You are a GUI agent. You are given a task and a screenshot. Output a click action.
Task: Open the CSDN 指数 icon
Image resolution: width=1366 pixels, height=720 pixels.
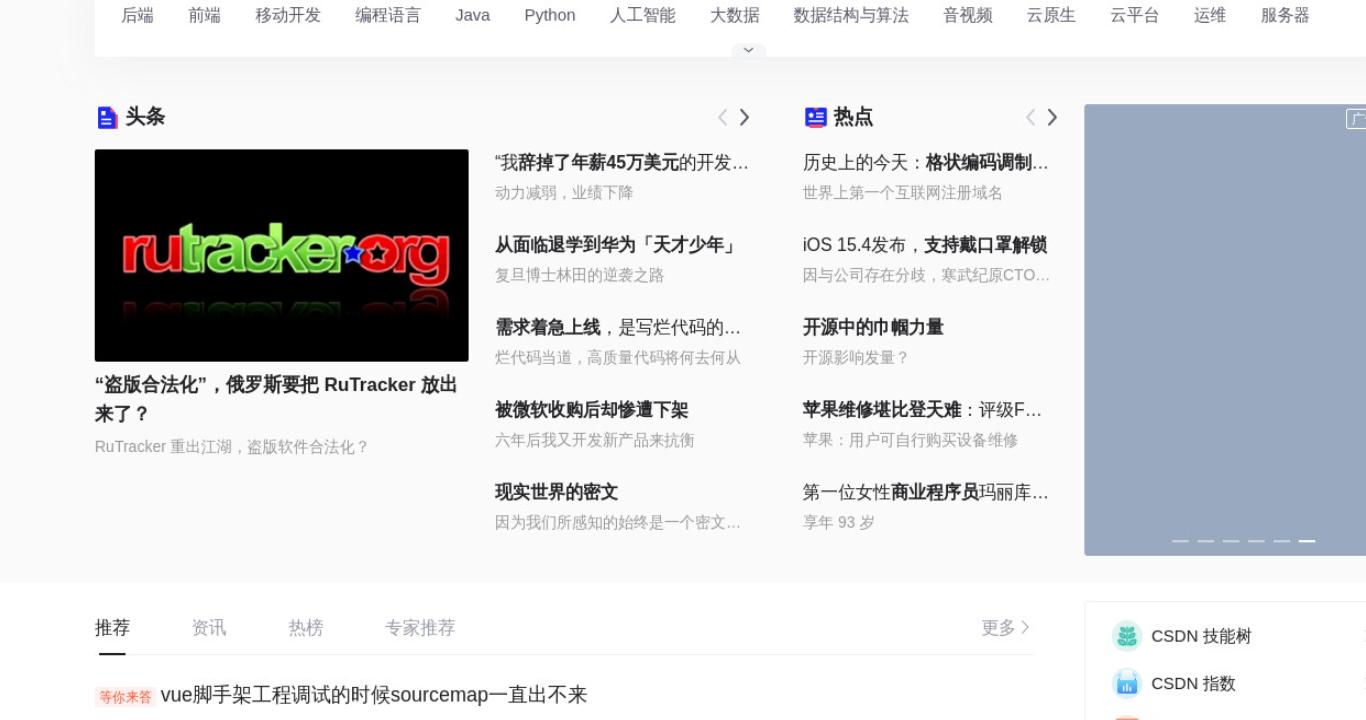1127,683
